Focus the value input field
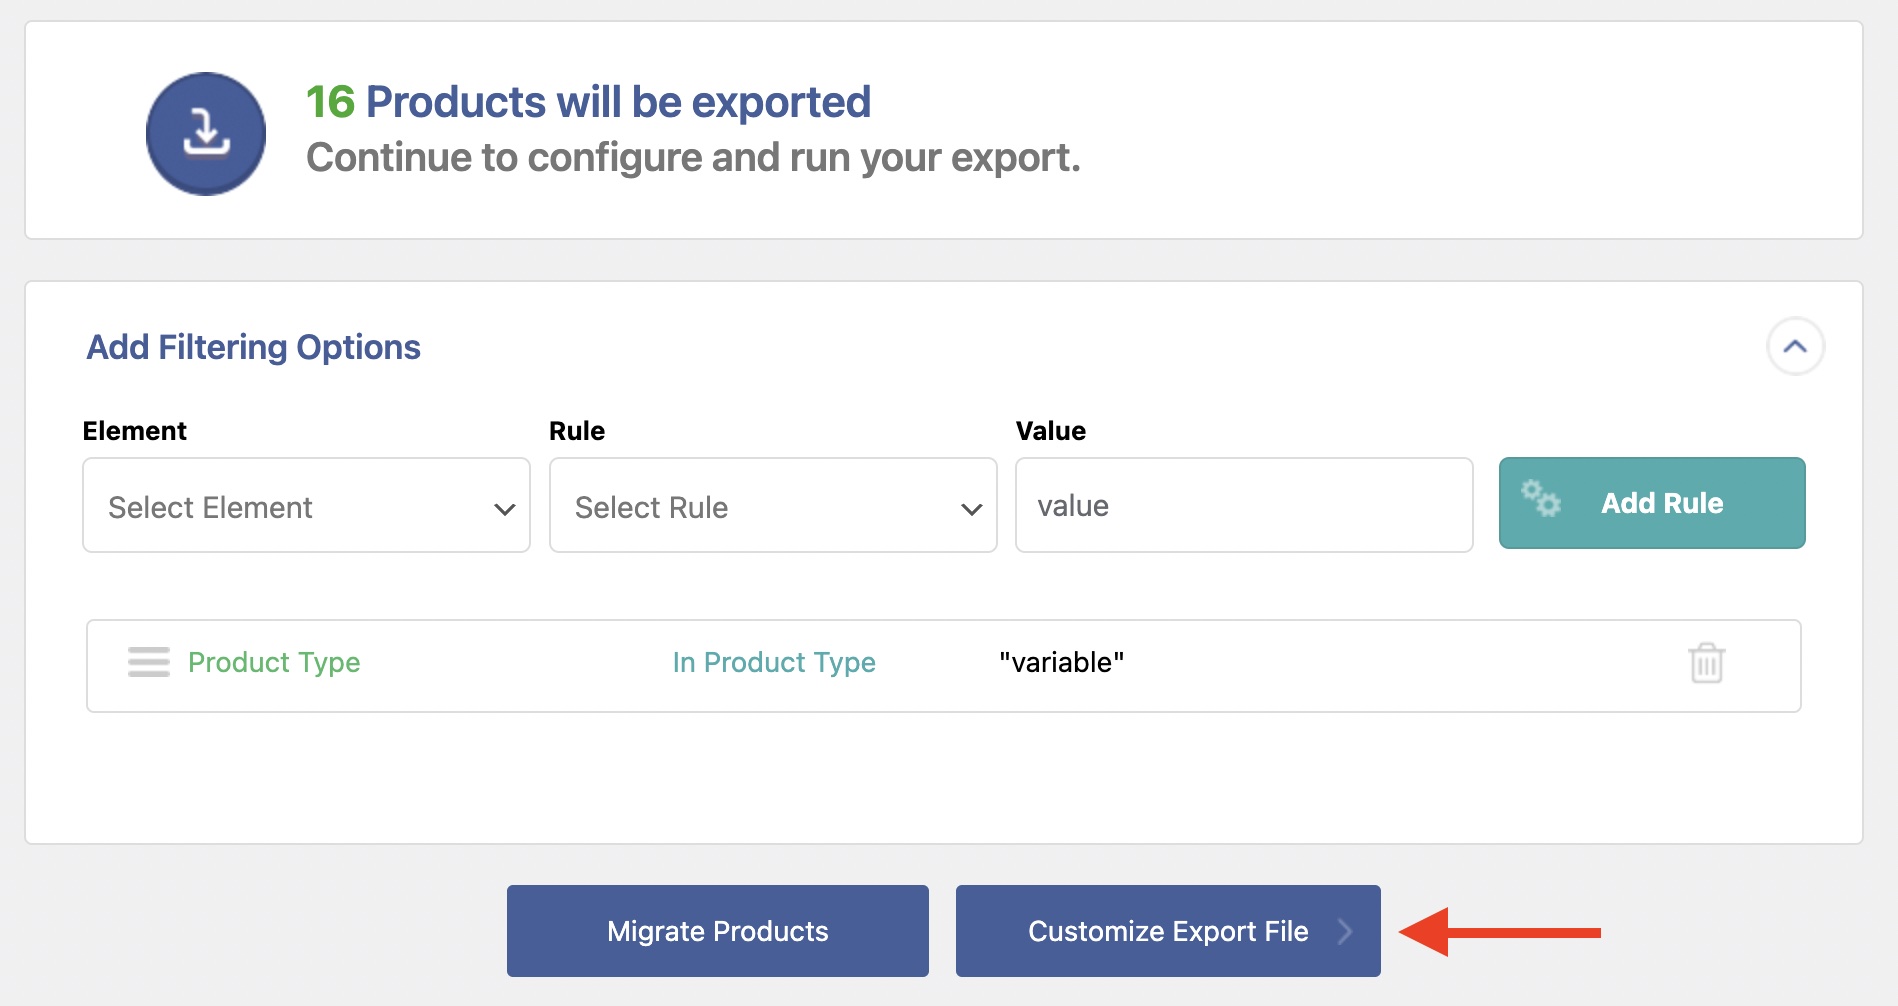 click(1243, 506)
